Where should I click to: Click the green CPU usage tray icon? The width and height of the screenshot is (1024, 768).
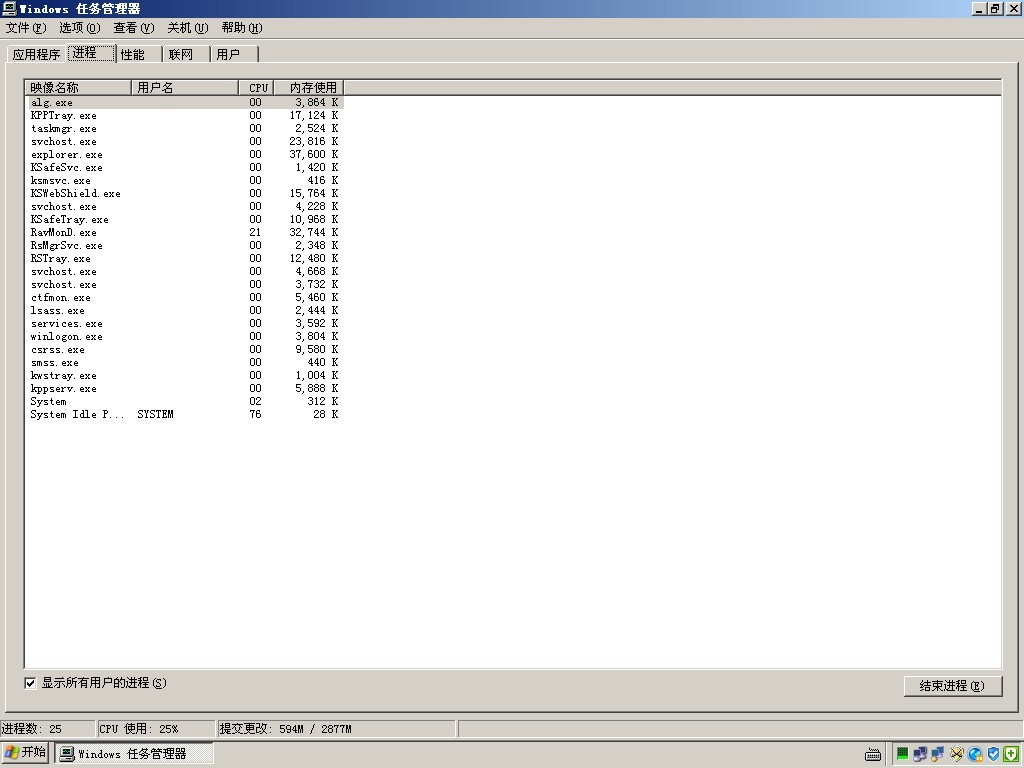click(902, 754)
